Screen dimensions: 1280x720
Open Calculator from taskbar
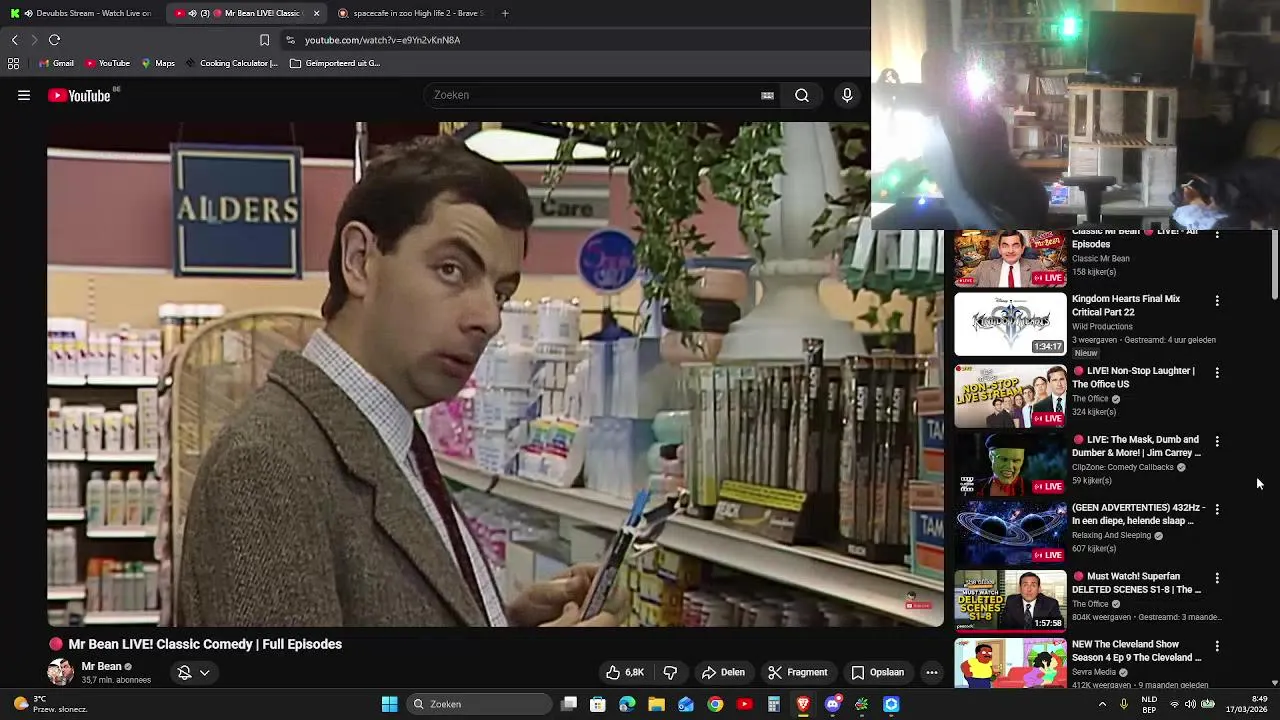tap(773, 704)
